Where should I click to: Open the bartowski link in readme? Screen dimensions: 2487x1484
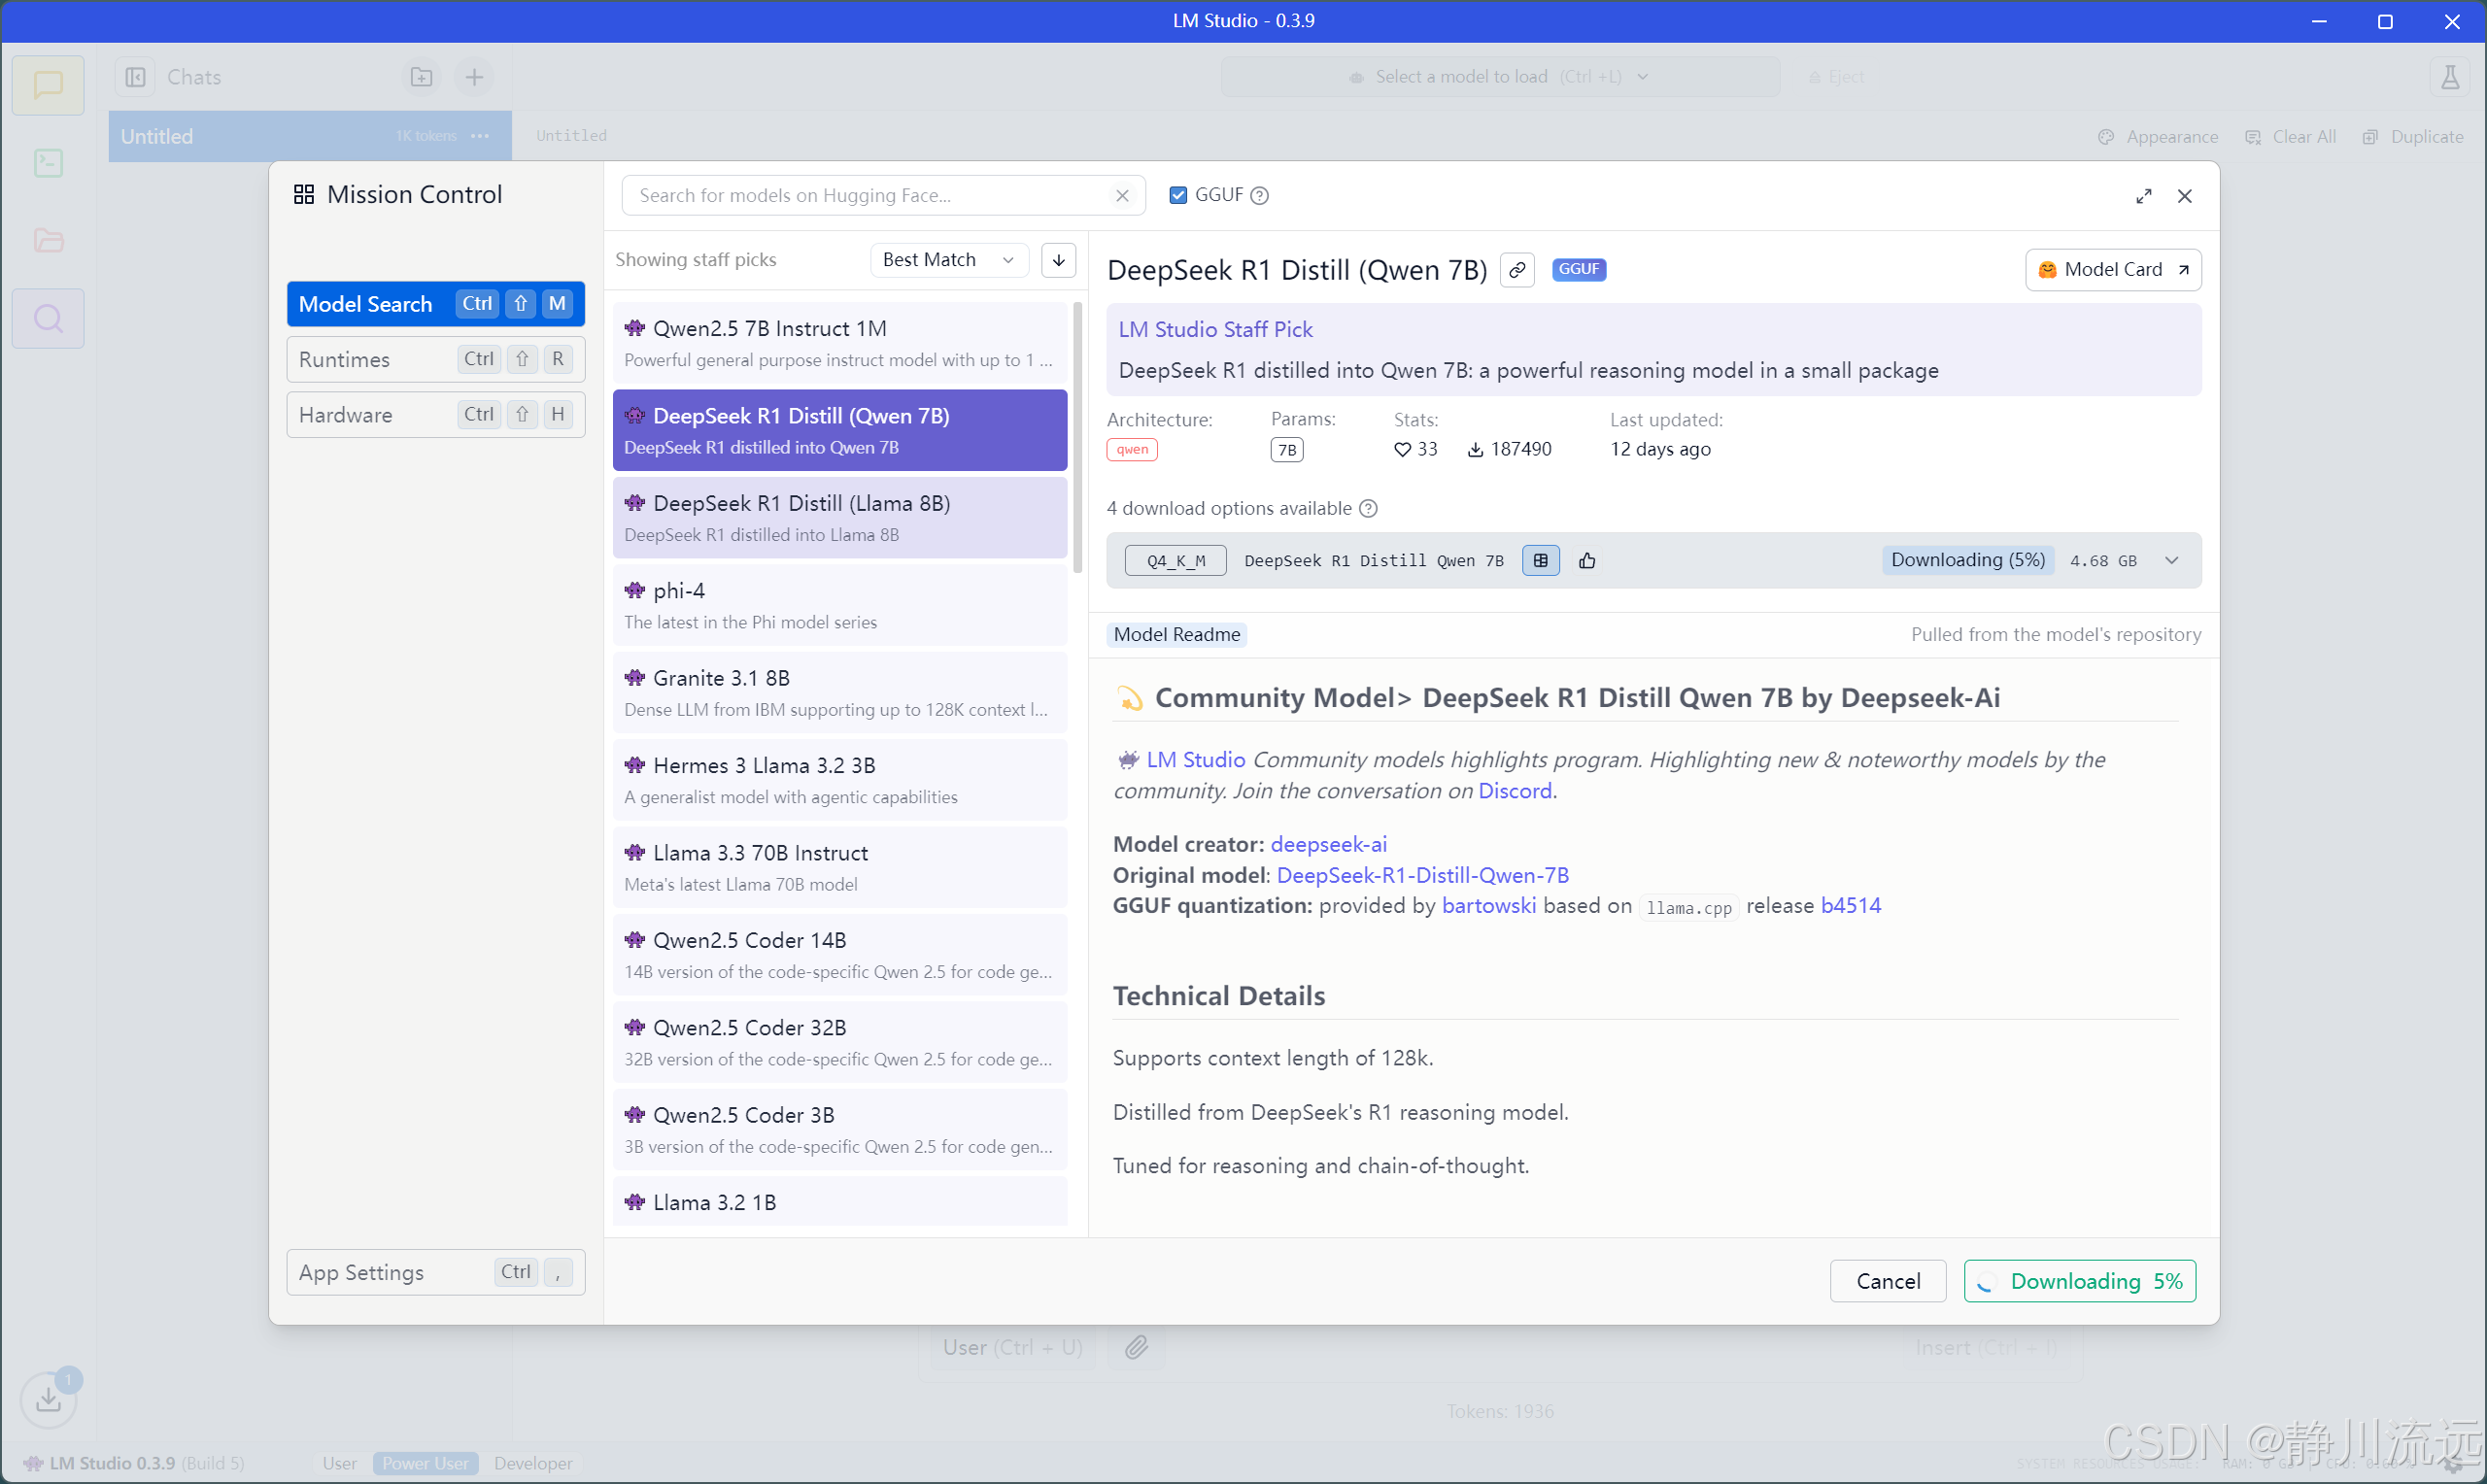coord(1488,906)
